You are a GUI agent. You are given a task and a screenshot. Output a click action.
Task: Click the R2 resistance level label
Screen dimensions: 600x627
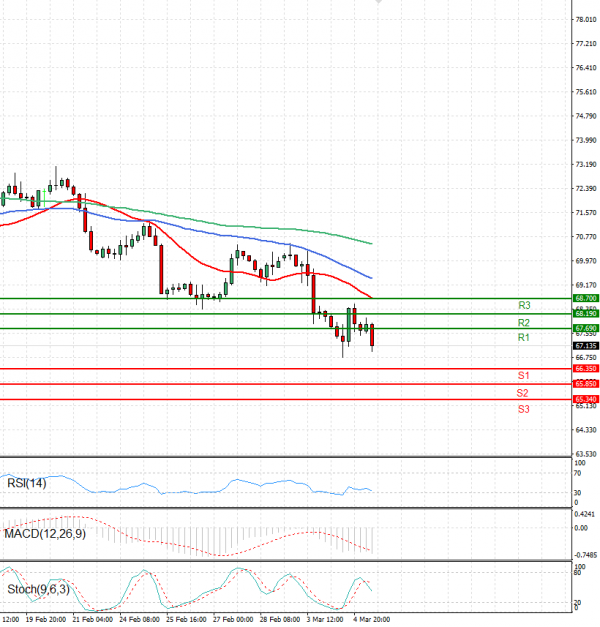[523, 323]
